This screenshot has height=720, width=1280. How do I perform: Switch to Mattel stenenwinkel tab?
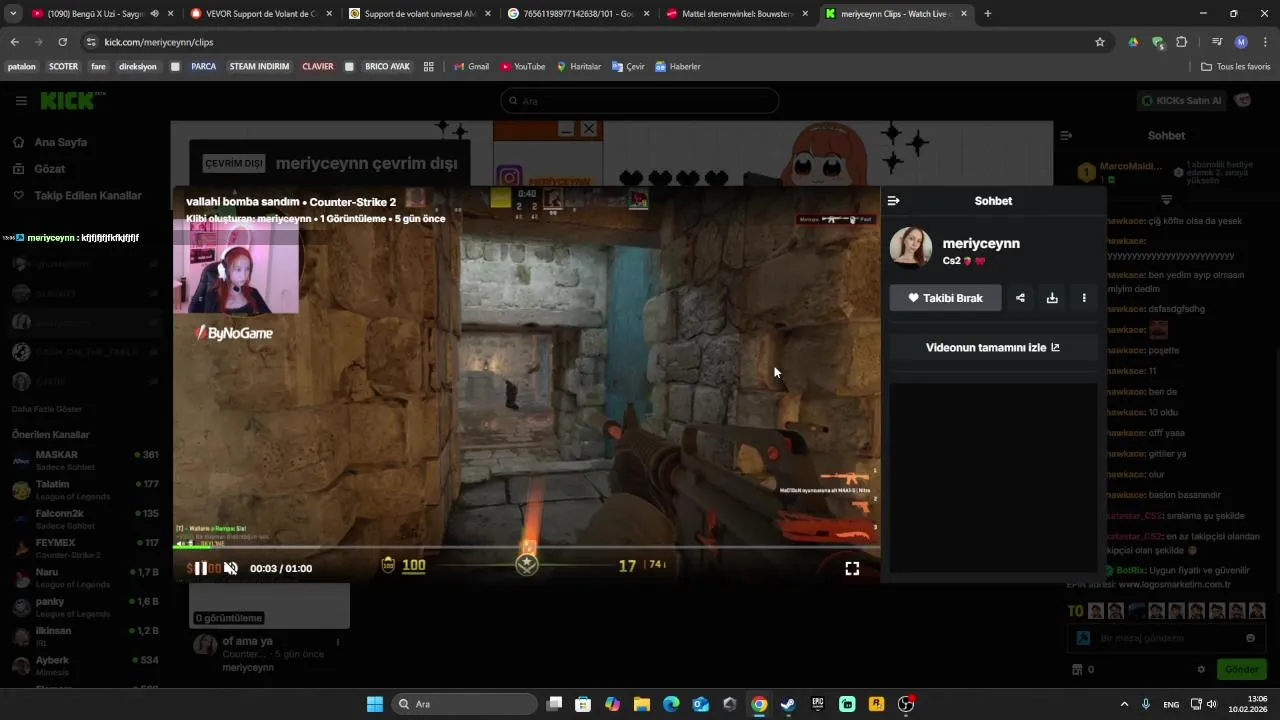point(738,14)
